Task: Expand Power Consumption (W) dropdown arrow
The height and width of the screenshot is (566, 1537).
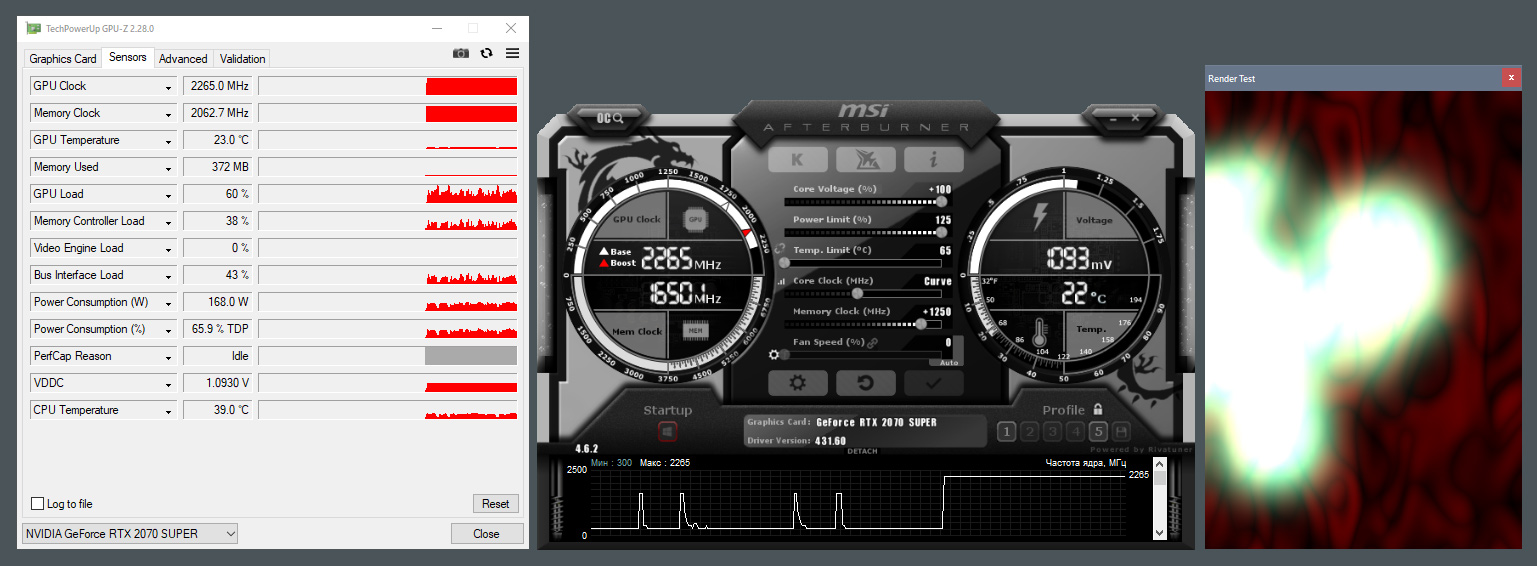Action: coord(169,303)
